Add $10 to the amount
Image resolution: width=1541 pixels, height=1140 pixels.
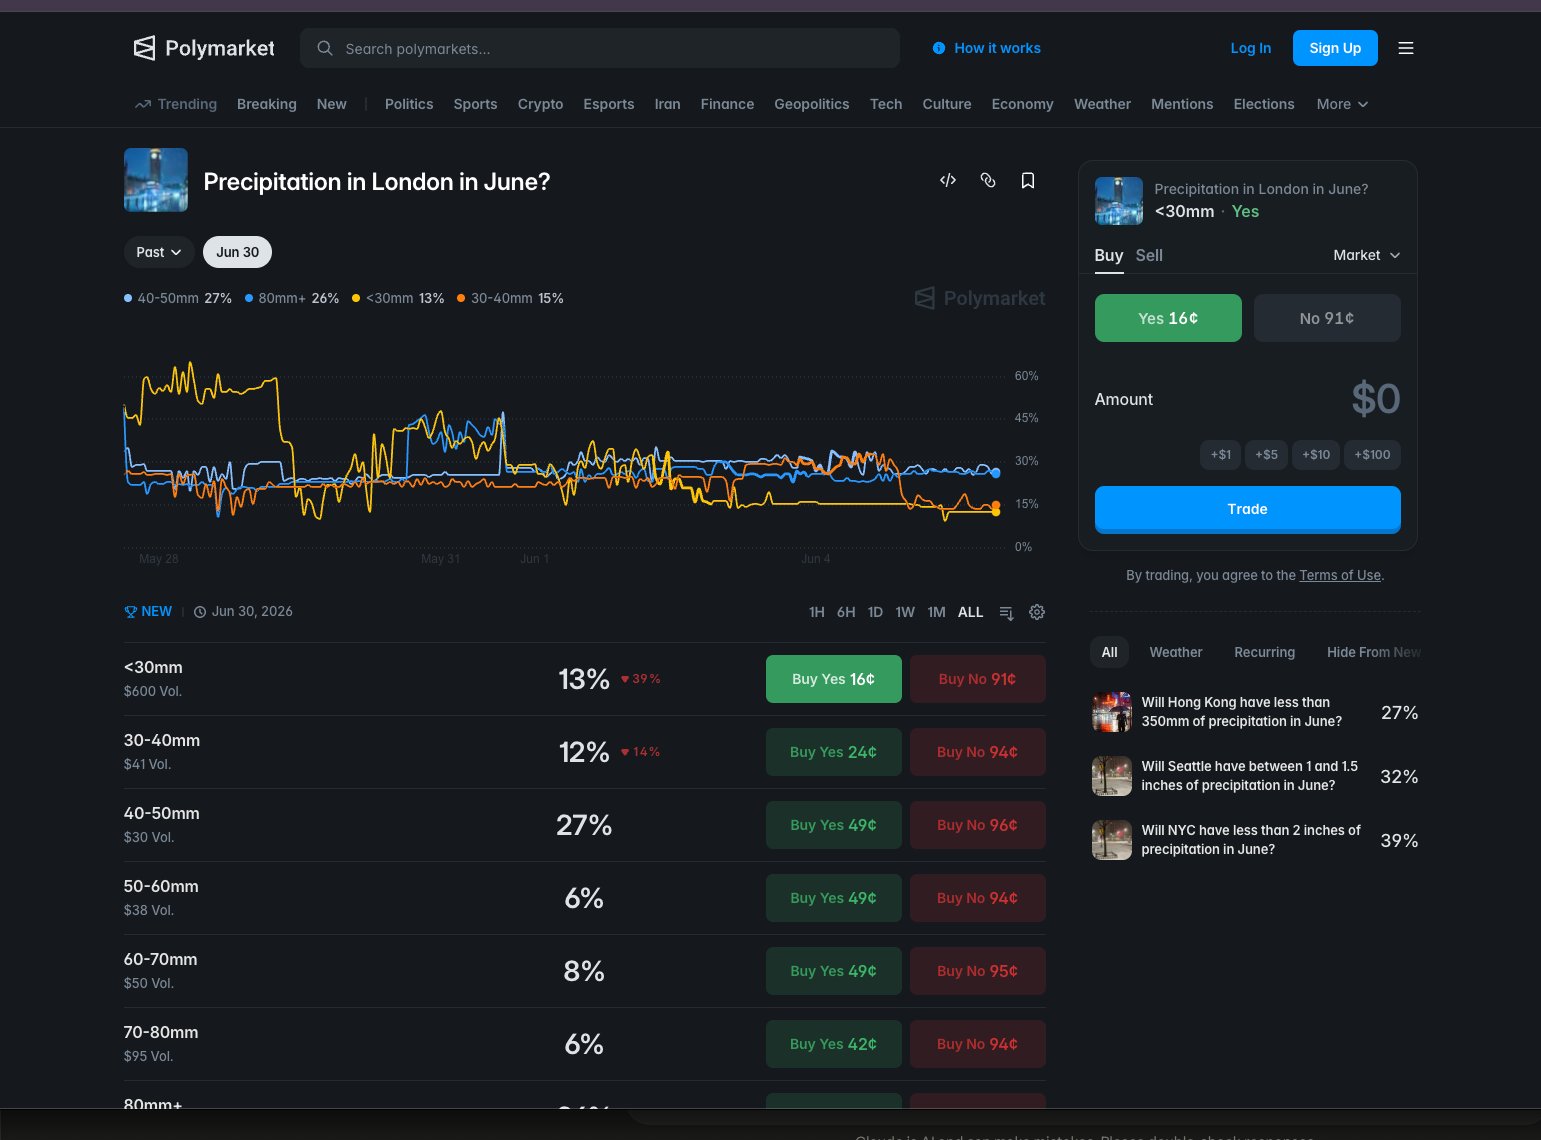click(1316, 455)
